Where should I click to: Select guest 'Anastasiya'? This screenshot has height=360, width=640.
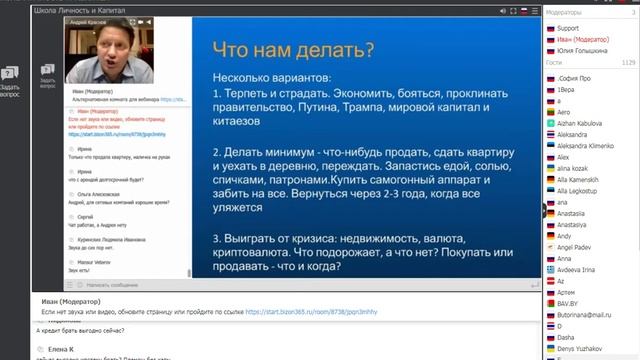[x=571, y=225]
